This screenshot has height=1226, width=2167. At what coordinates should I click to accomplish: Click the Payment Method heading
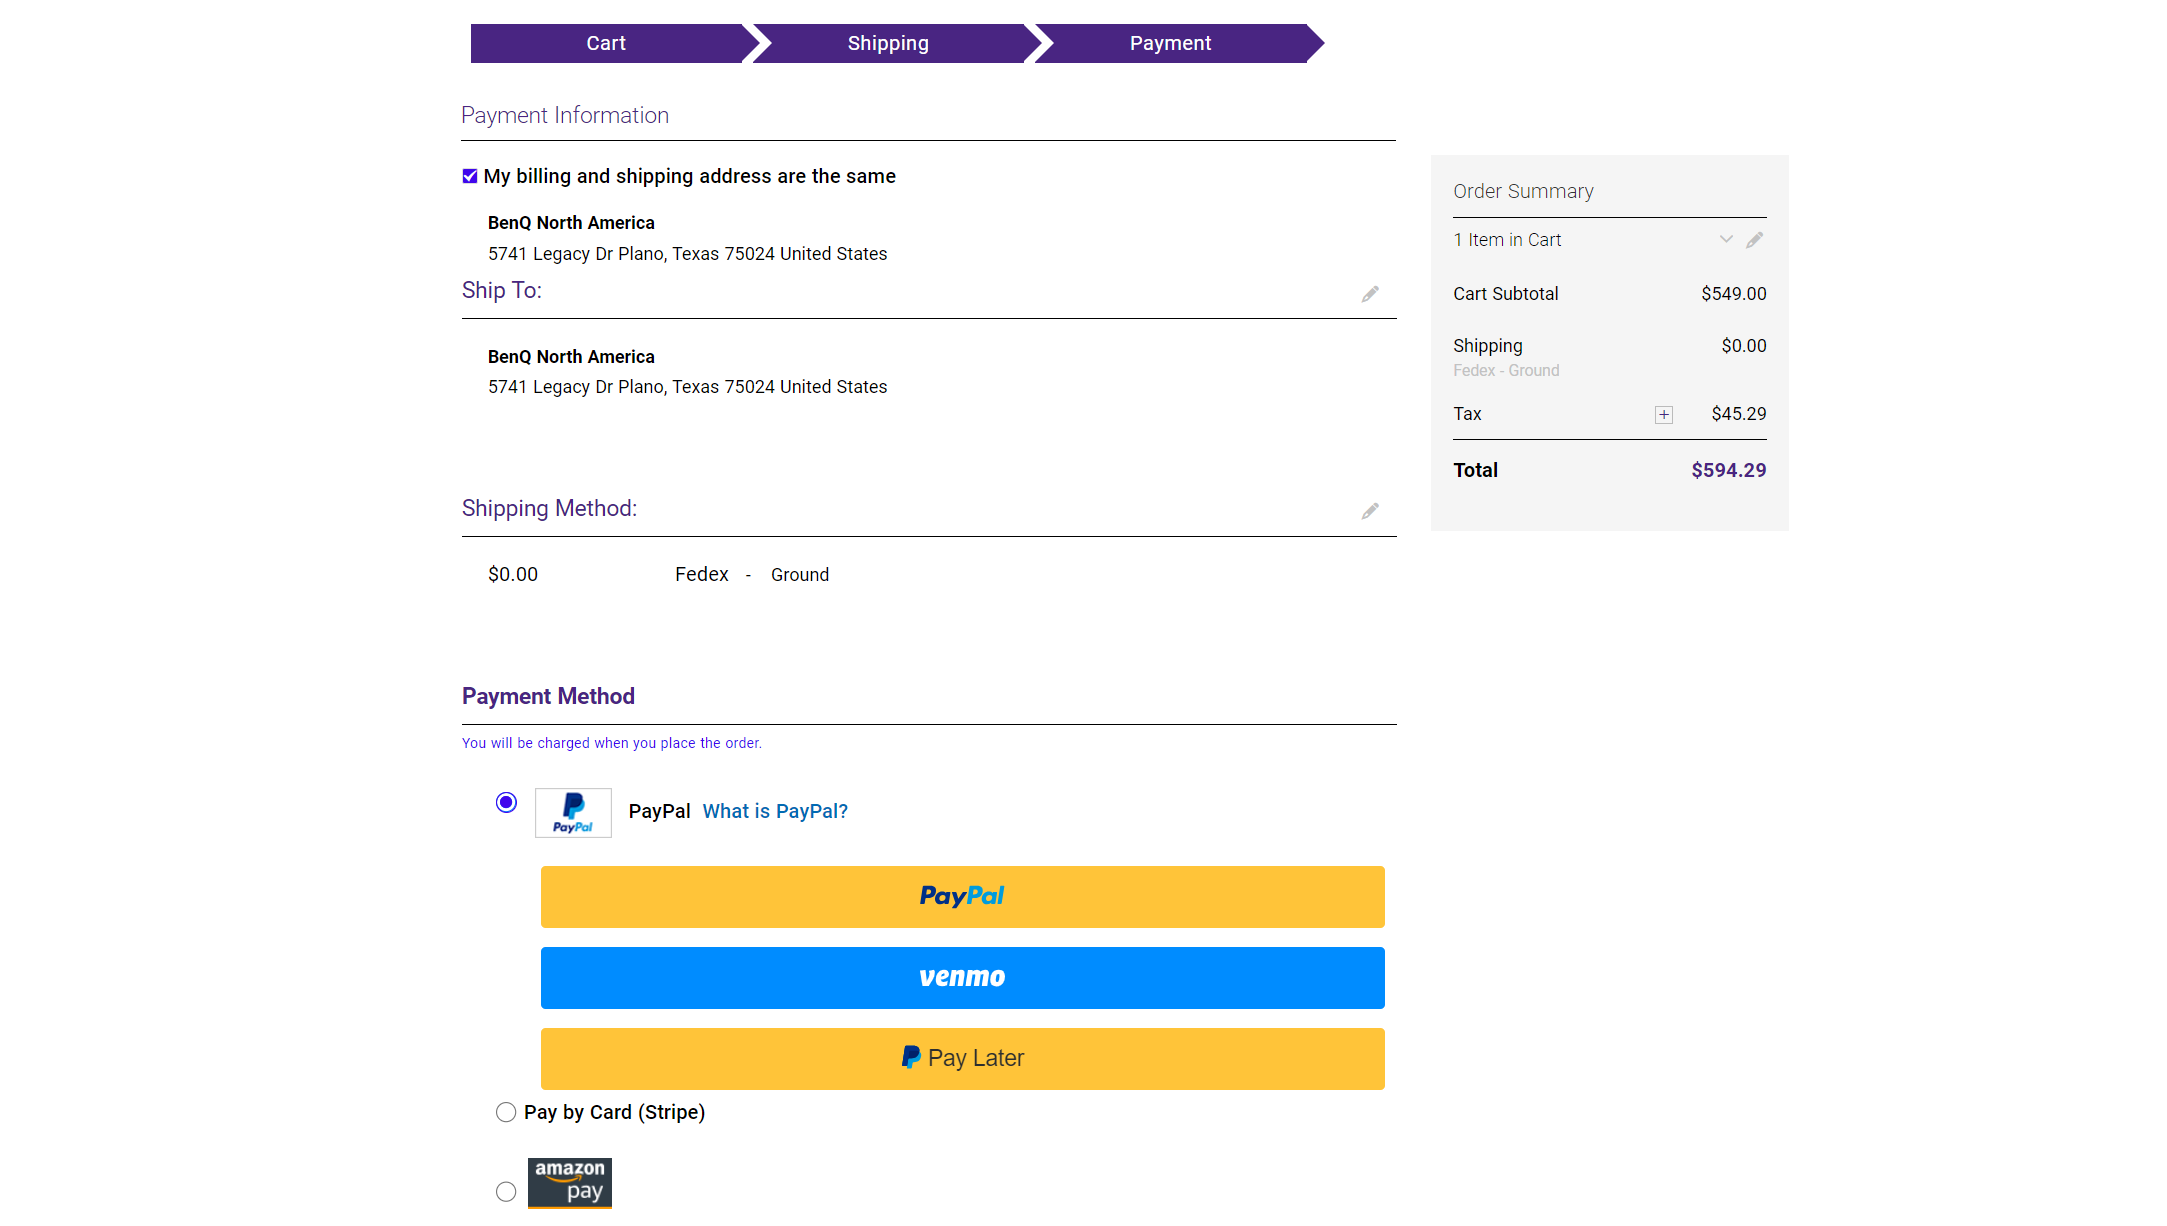[548, 696]
